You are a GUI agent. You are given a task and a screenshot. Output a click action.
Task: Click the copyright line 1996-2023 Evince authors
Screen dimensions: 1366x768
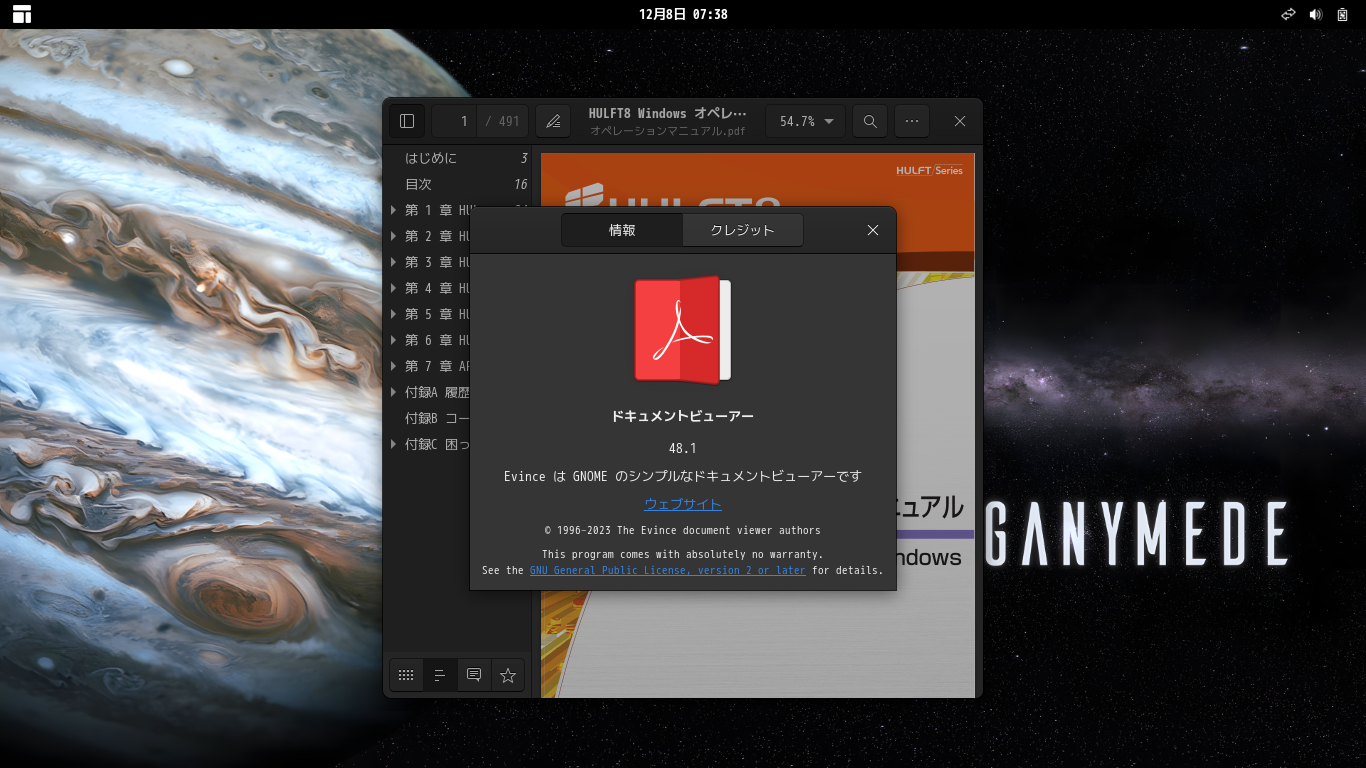(683, 530)
